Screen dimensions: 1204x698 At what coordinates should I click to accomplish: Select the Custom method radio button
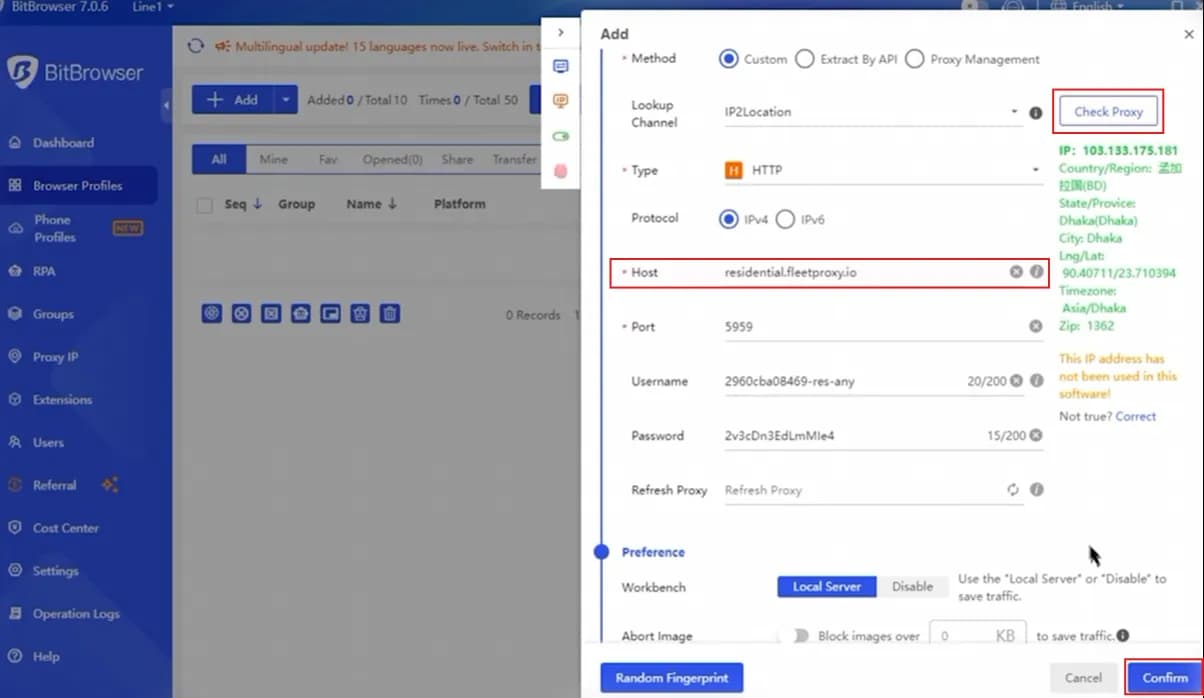pyautogui.click(x=729, y=59)
